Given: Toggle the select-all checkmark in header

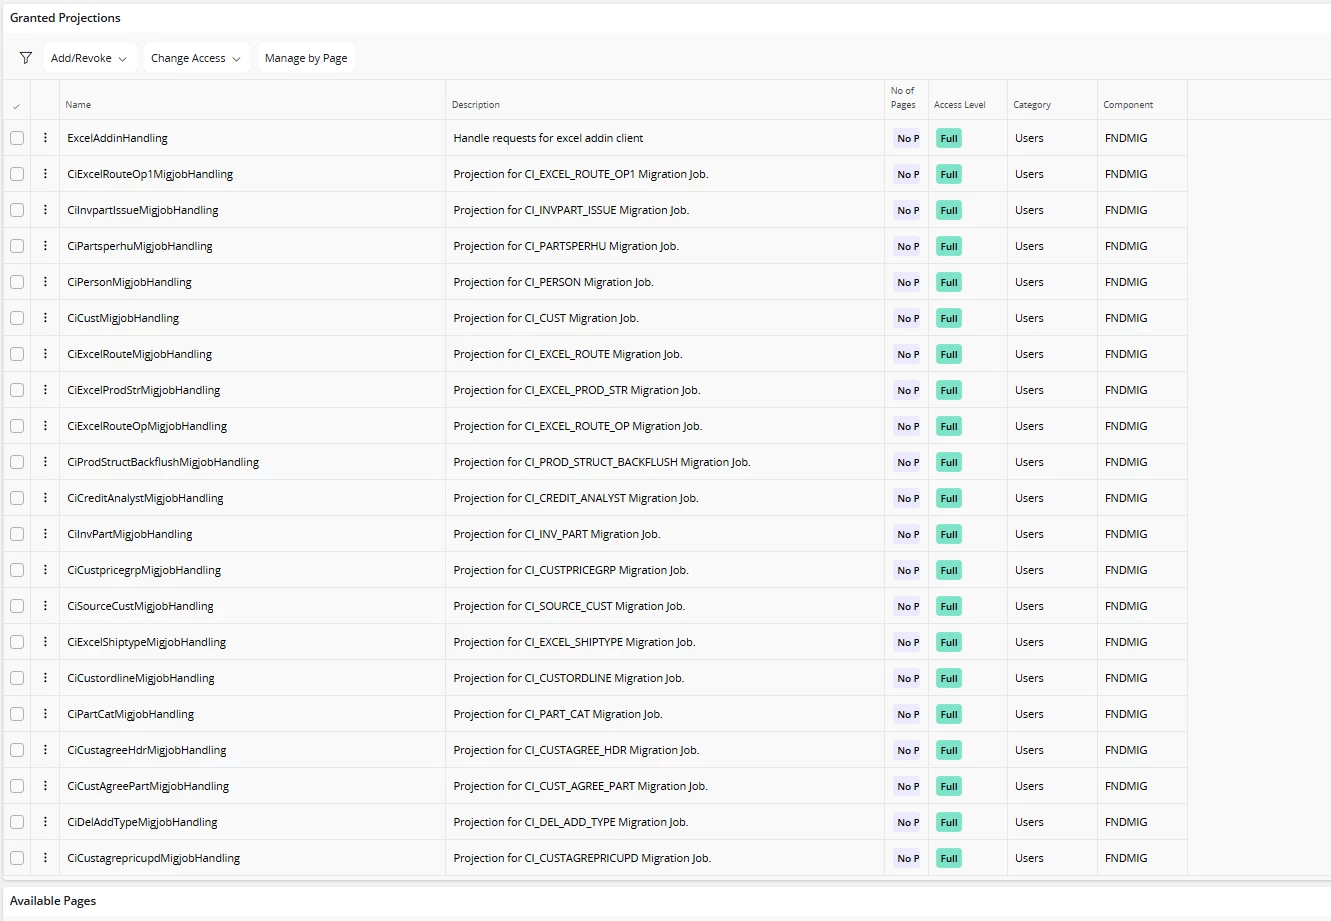Looking at the screenshot, I should coord(16,106).
